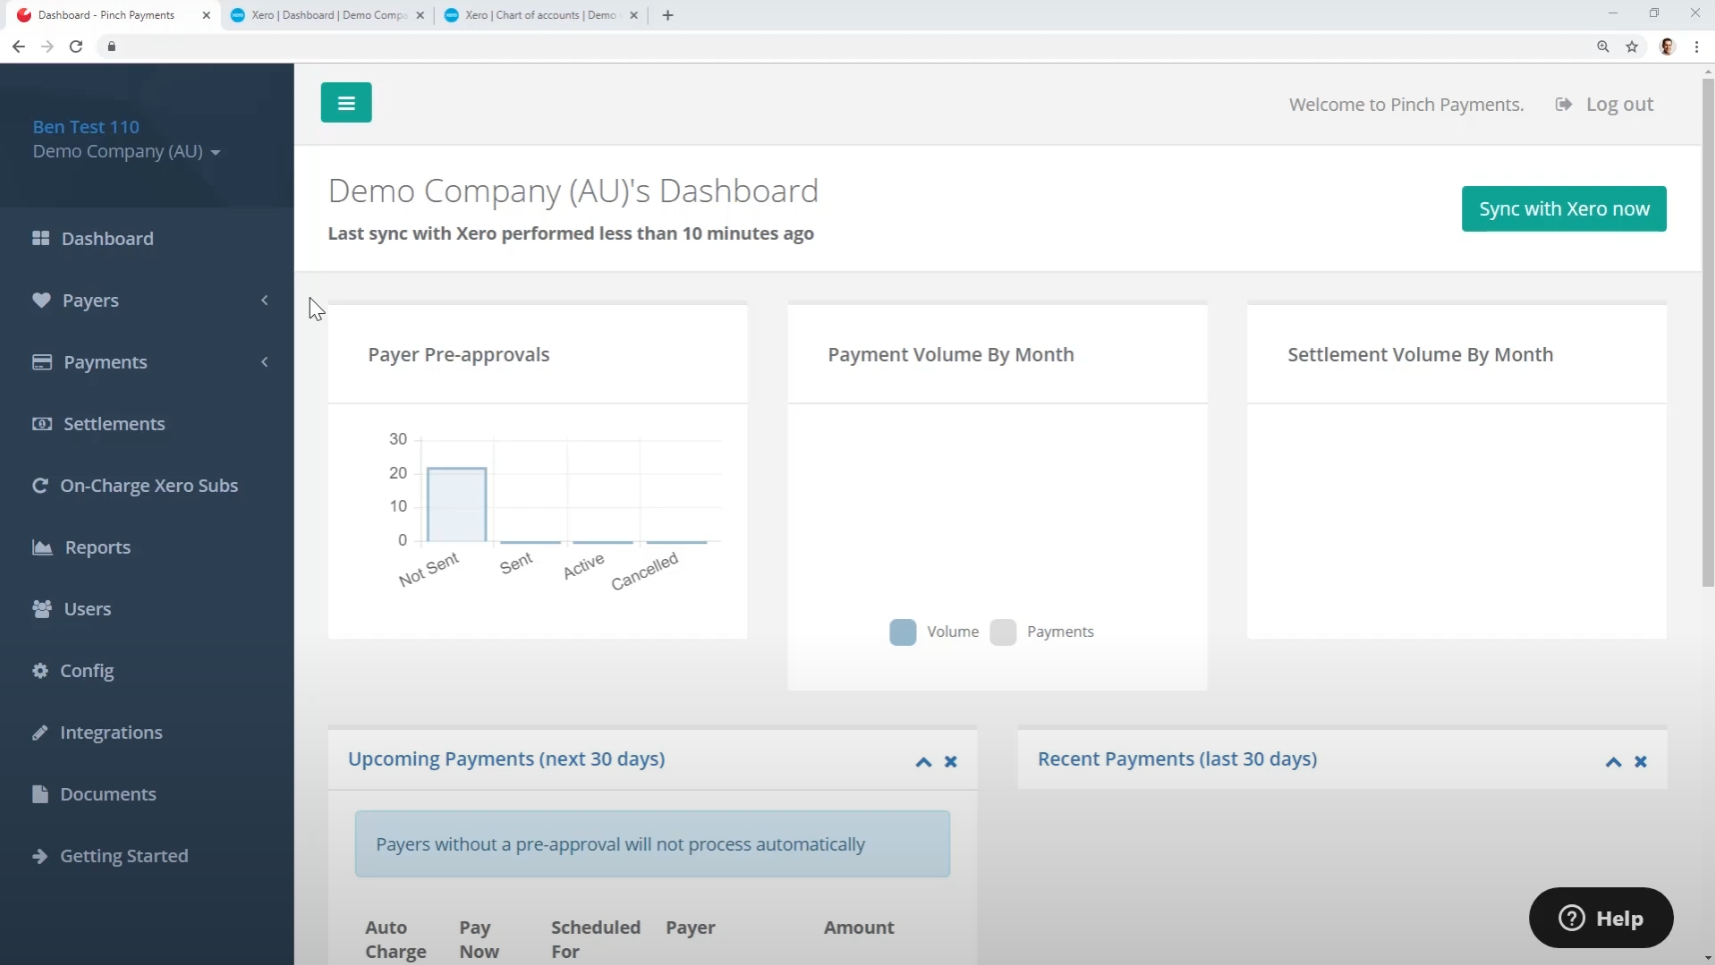Expand the Payers submenu chevron
The height and width of the screenshot is (965, 1715).
[x=265, y=300]
